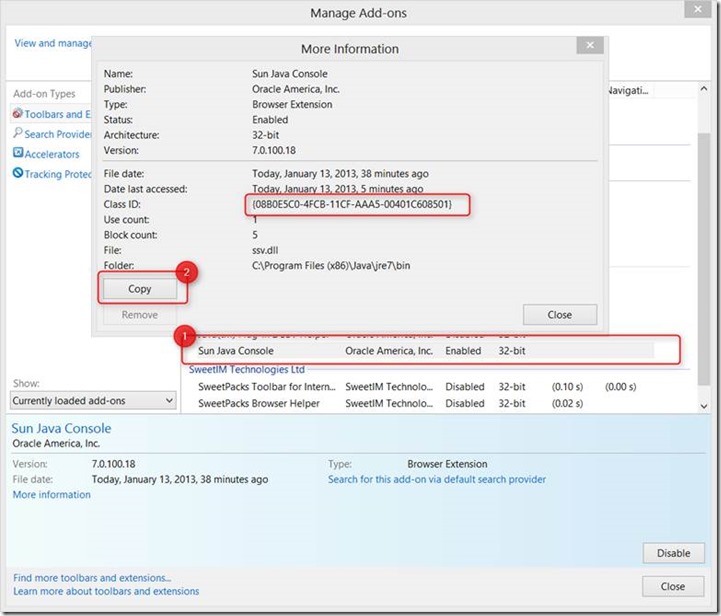This screenshot has height=616, width=721.
Task: Open Find more toolbars and extensions link
Action: pyautogui.click(x=92, y=578)
